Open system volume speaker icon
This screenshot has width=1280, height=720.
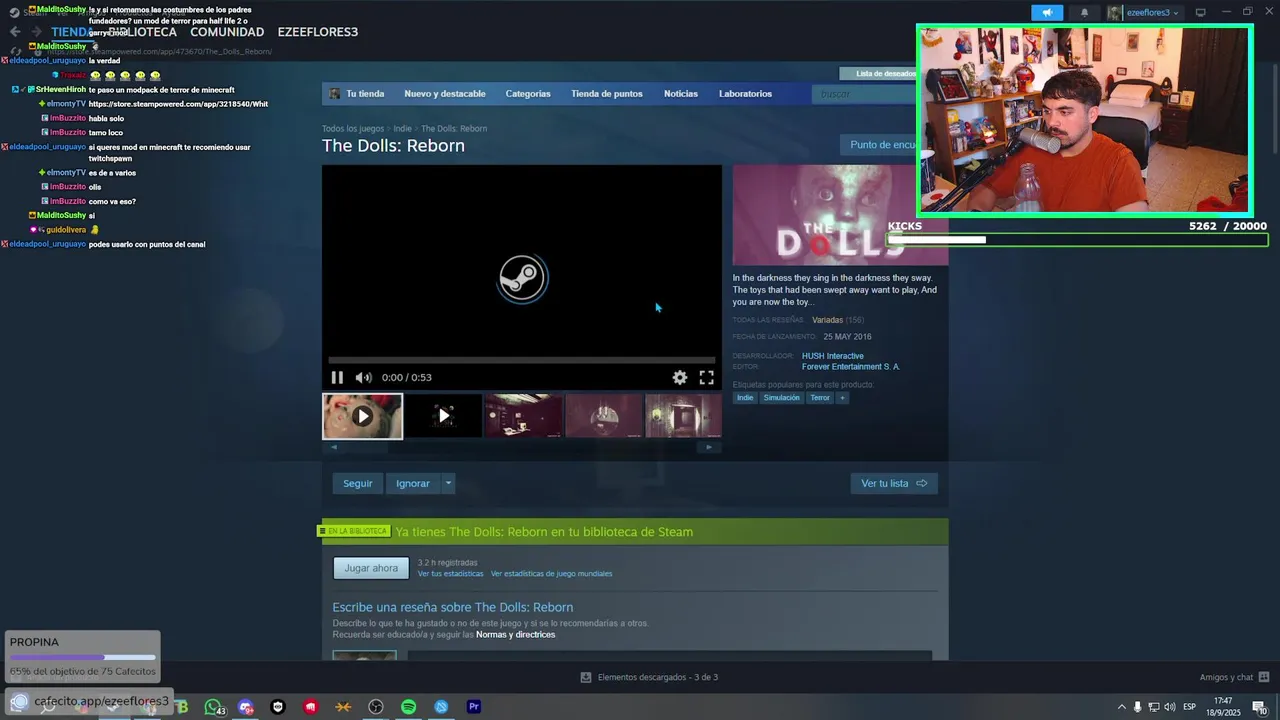tap(1170, 707)
